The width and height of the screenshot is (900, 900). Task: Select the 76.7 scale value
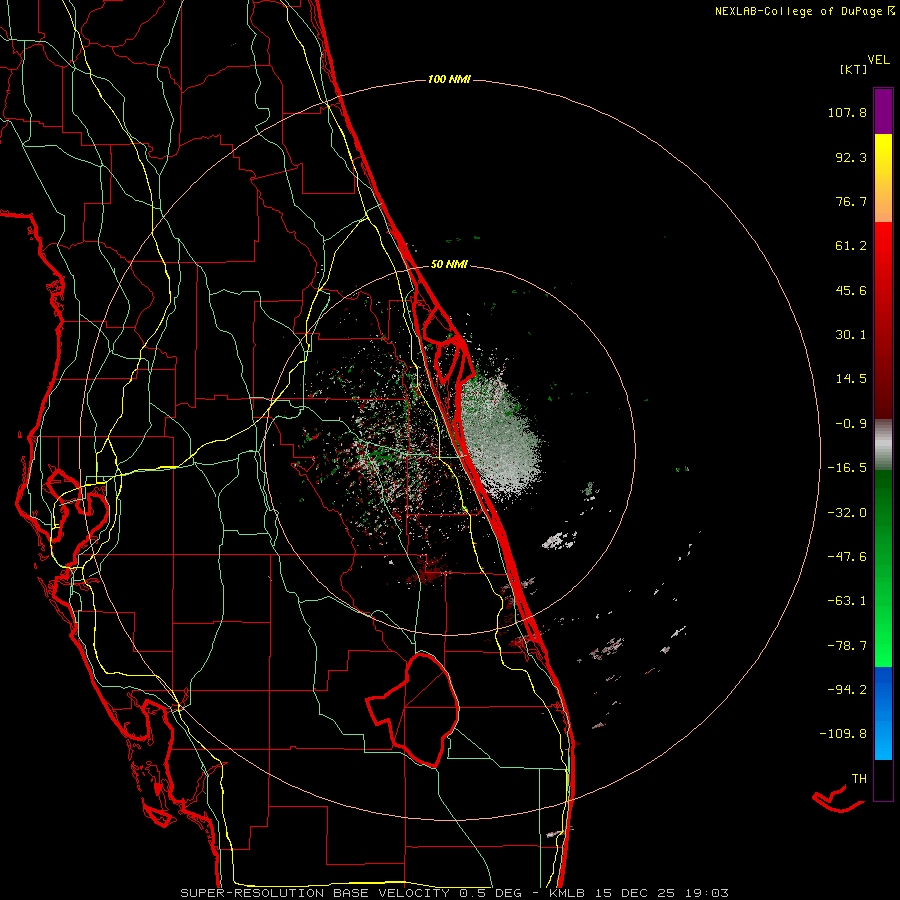tap(851, 201)
